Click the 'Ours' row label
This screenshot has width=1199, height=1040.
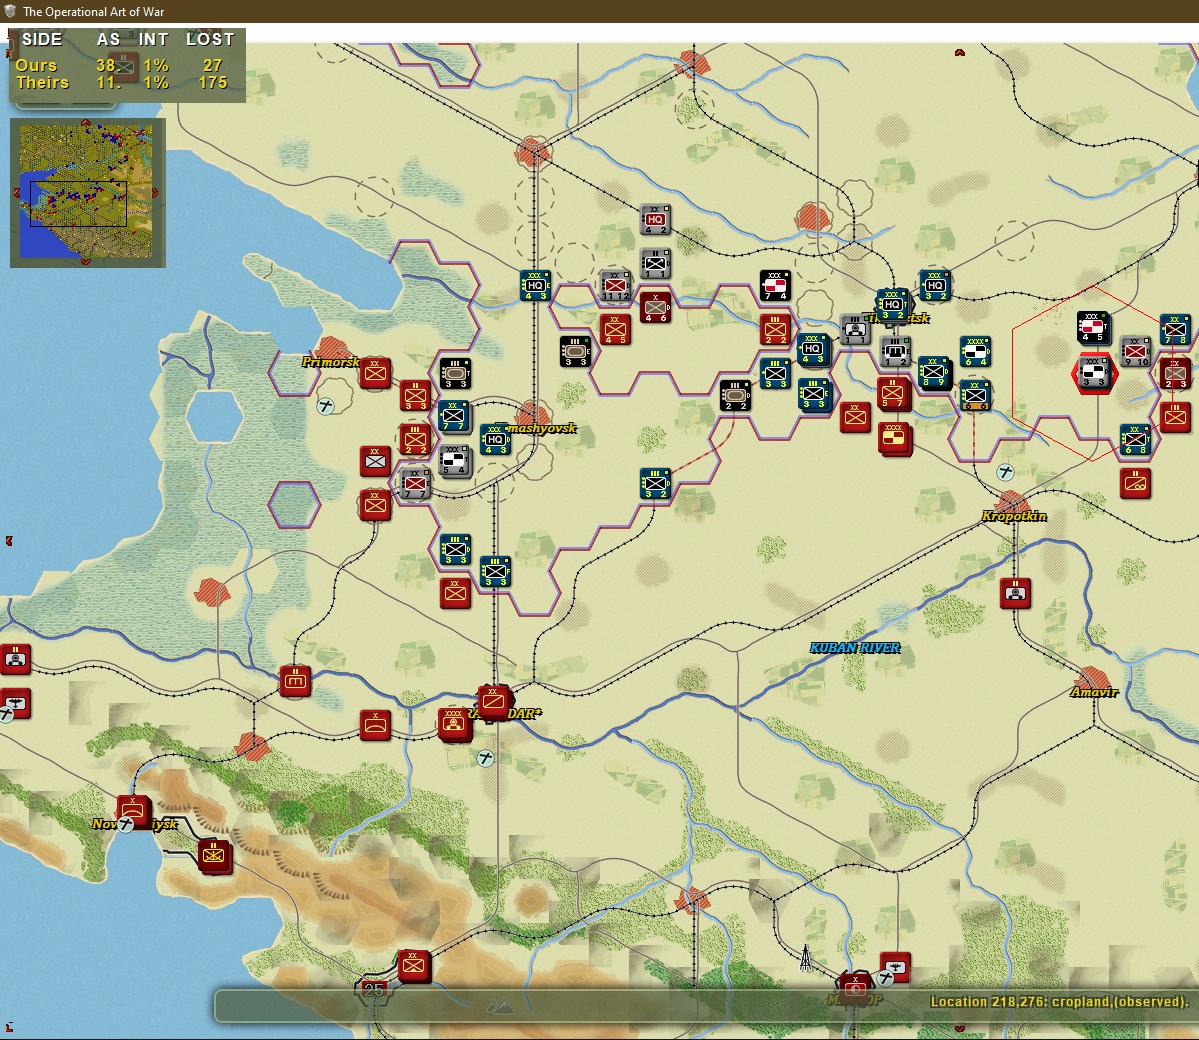pos(36,65)
